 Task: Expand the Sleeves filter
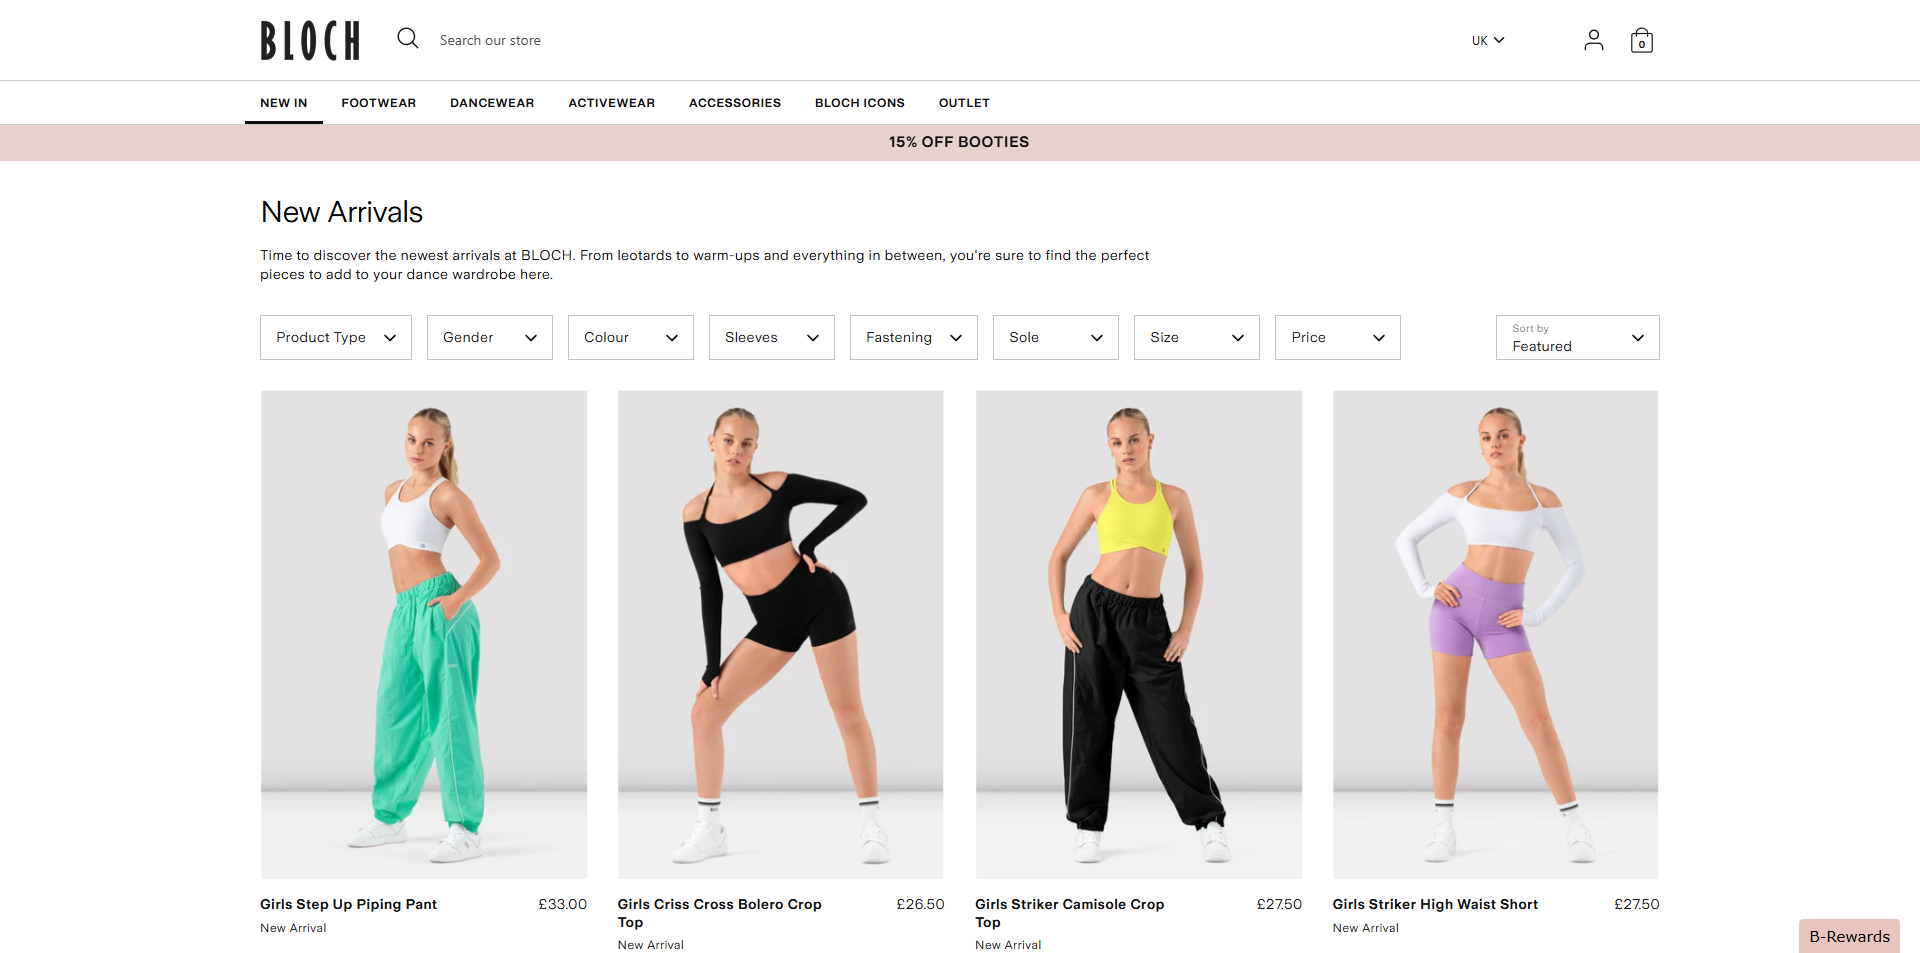click(x=771, y=337)
